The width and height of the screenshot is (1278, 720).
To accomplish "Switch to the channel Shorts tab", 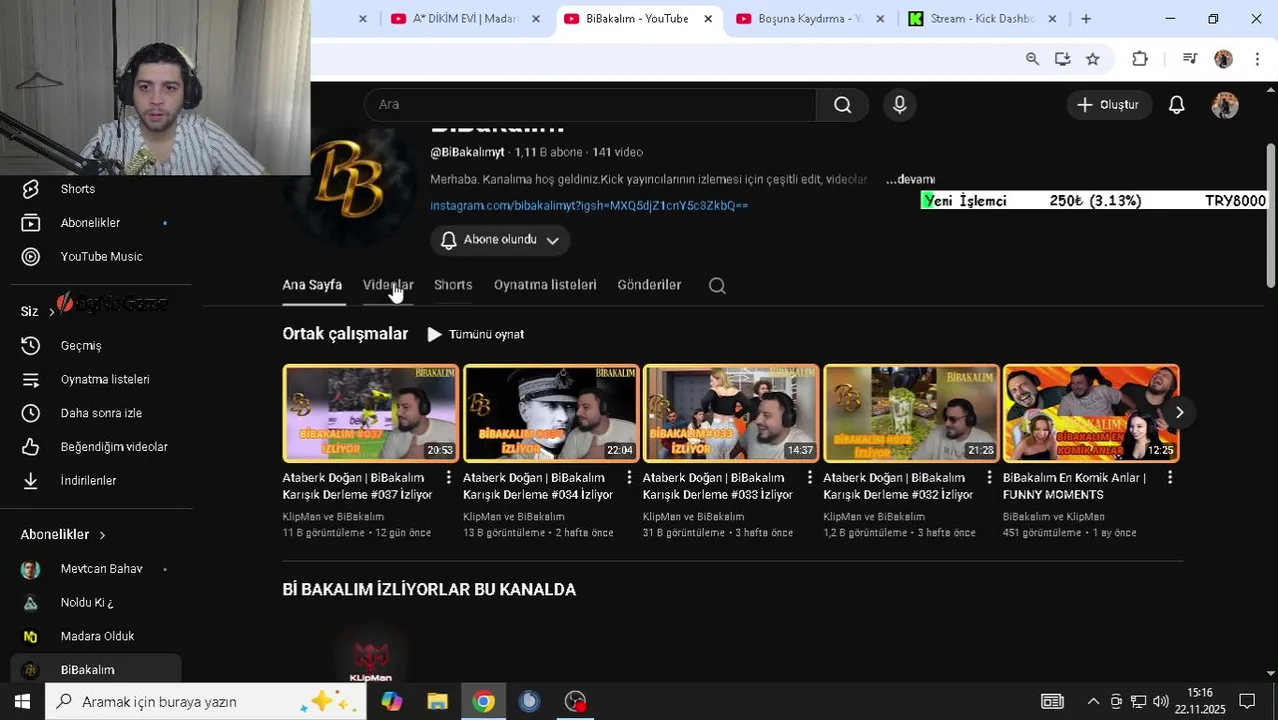I will point(453,285).
